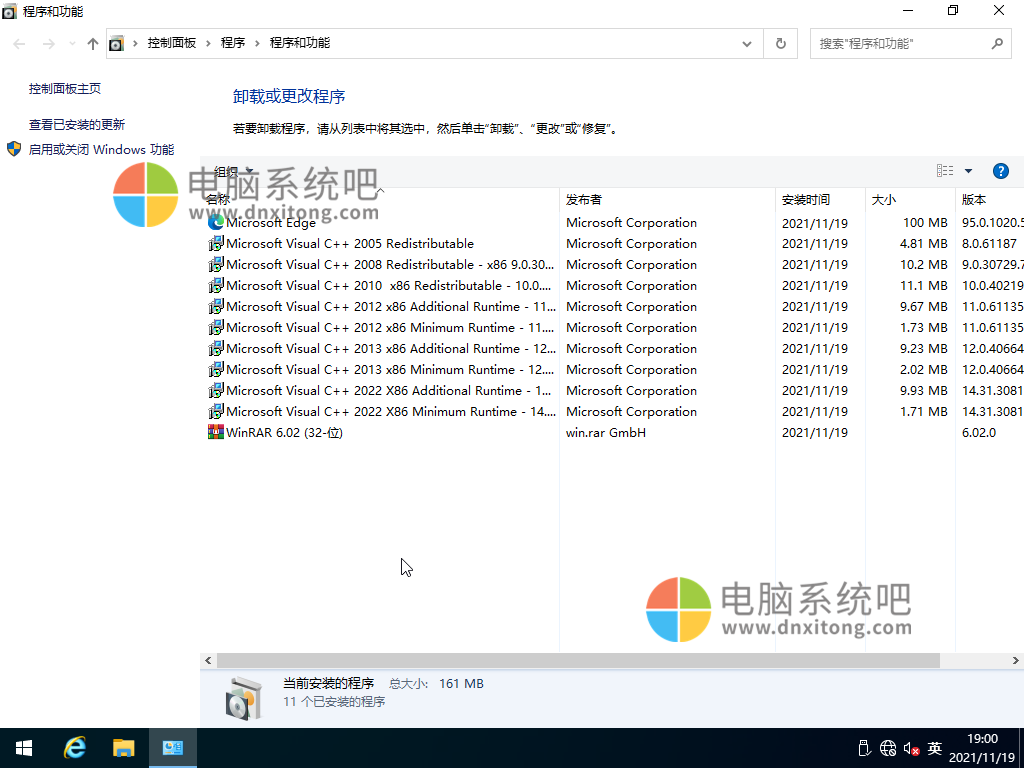
Task: Click the refresh button beside address bar
Action: [780, 44]
